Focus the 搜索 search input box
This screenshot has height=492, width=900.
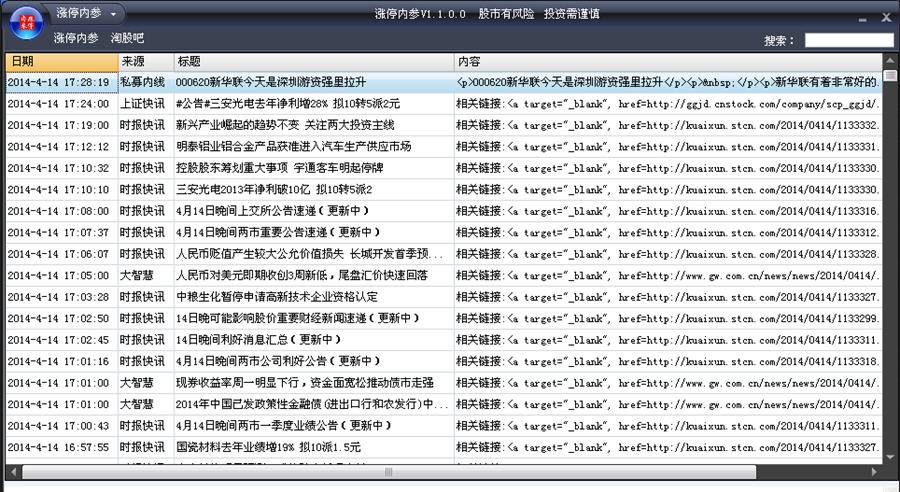pyautogui.click(x=849, y=40)
